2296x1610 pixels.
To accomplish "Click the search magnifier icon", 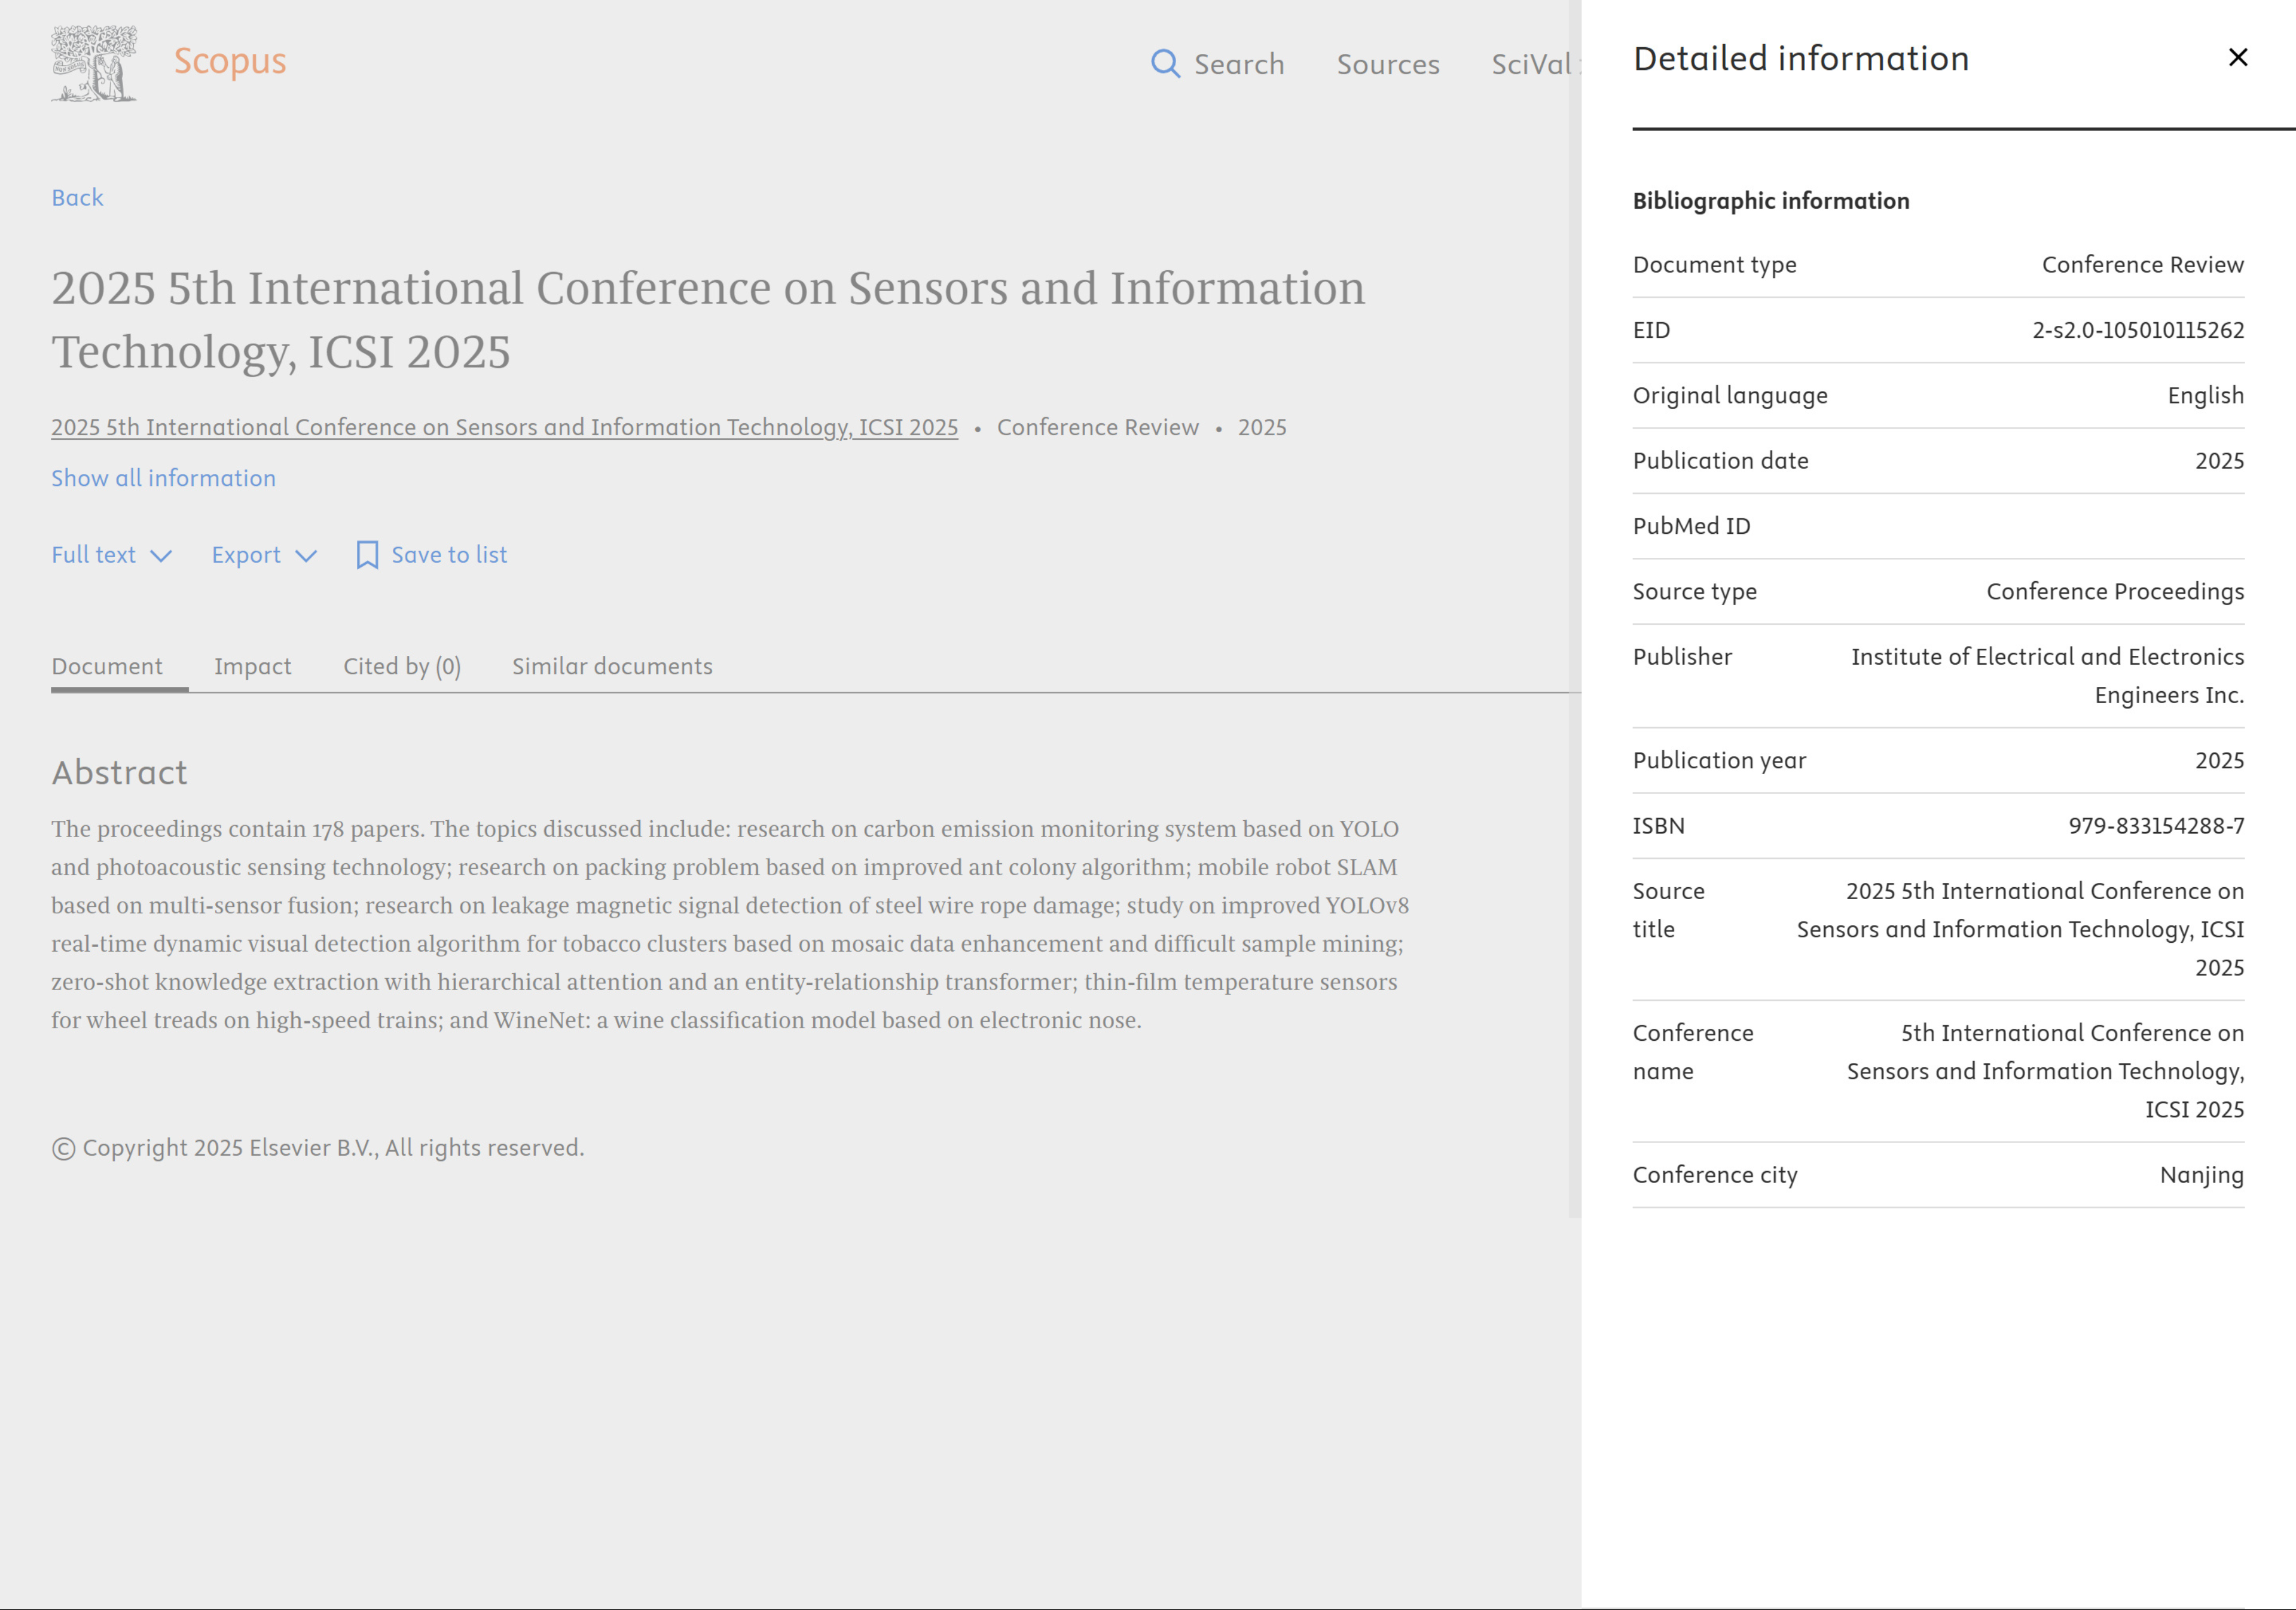I will point(1166,63).
